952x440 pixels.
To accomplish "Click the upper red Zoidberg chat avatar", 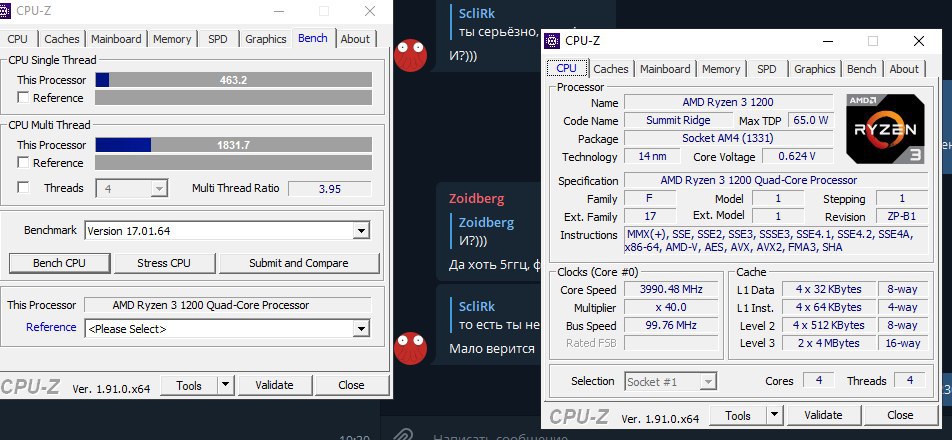I will pyautogui.click(x=410, y=55).
